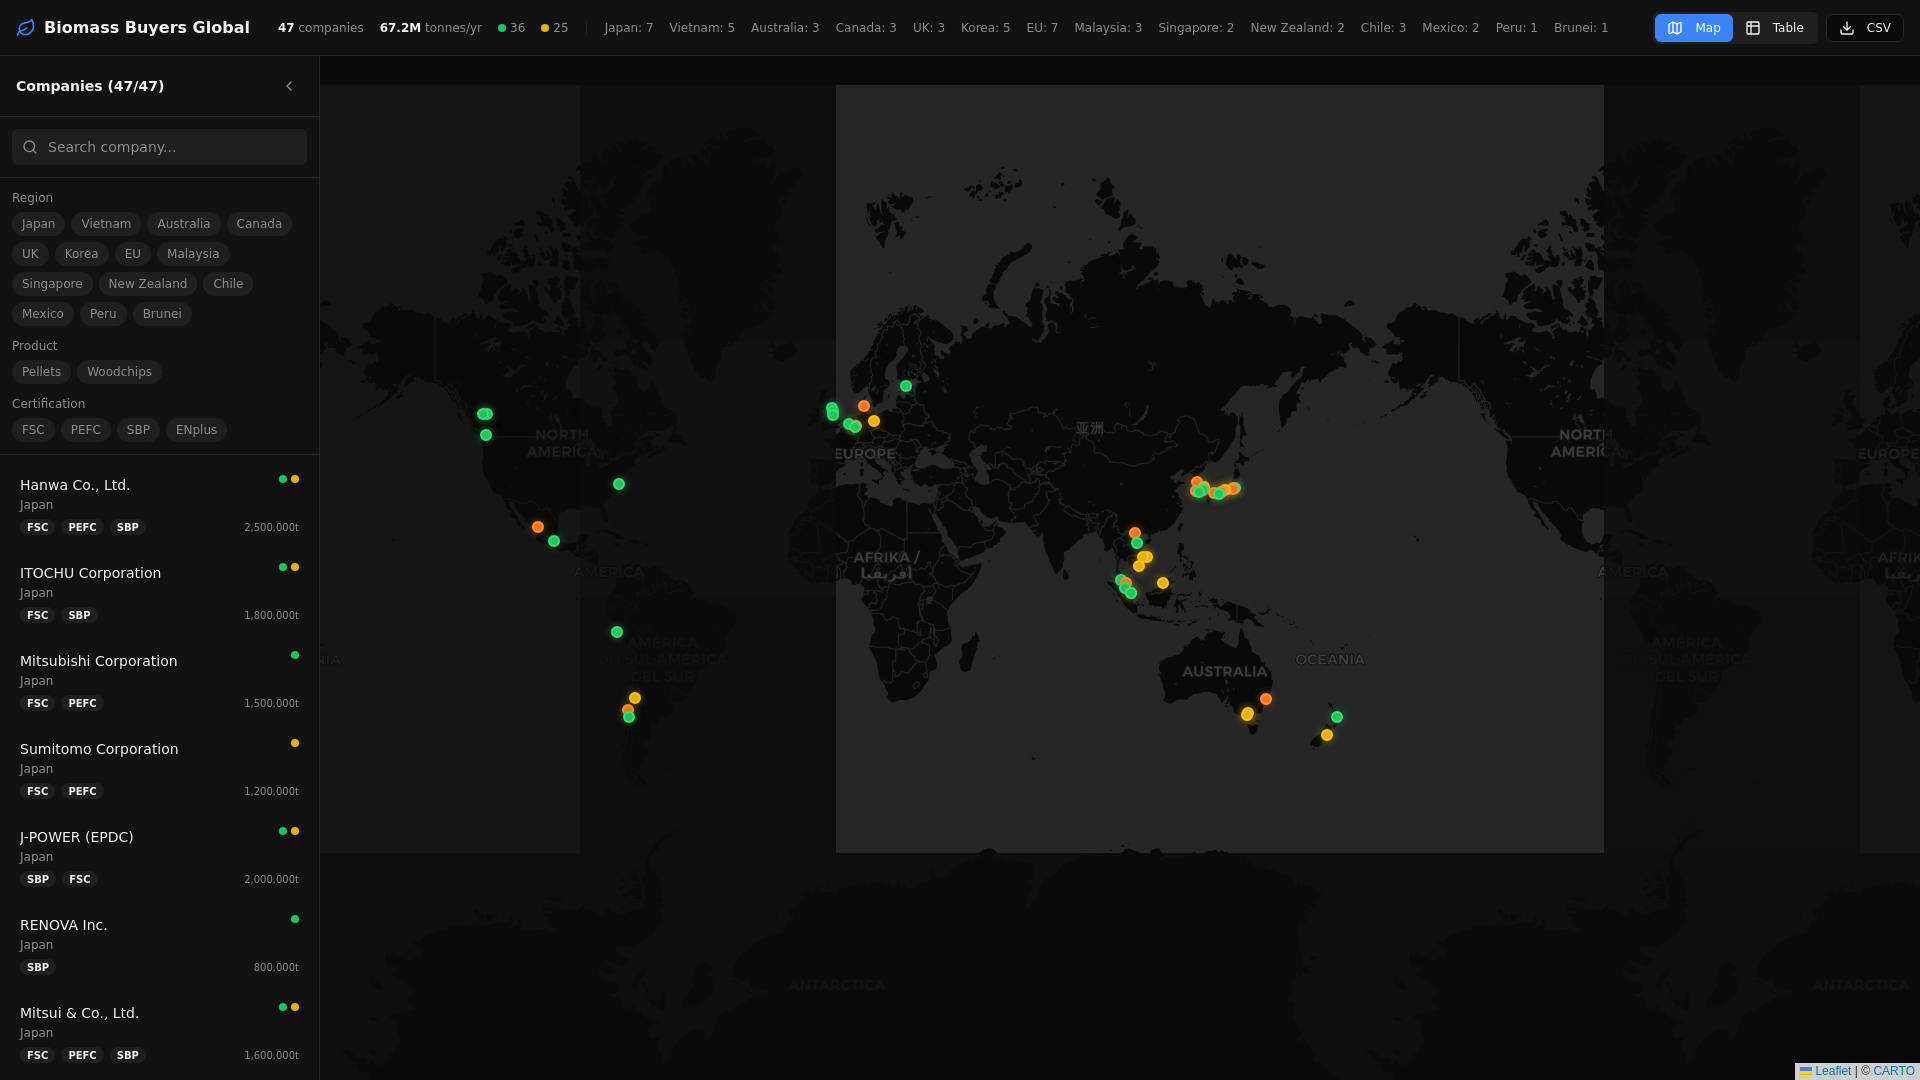Filter by Peru region chip
Viewport: 1920px width, 1080px height.
click(103, 314)
